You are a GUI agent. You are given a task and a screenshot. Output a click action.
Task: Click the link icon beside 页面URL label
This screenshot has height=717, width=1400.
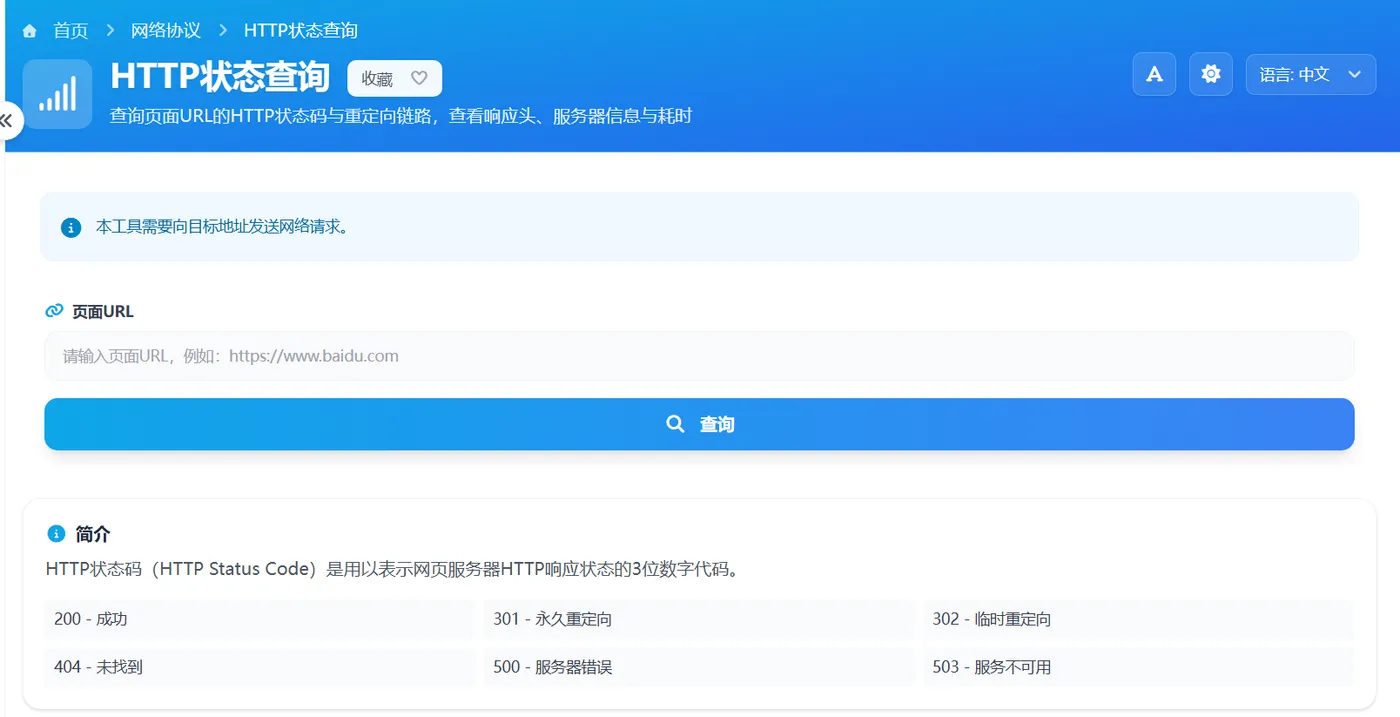click(53, 310)
